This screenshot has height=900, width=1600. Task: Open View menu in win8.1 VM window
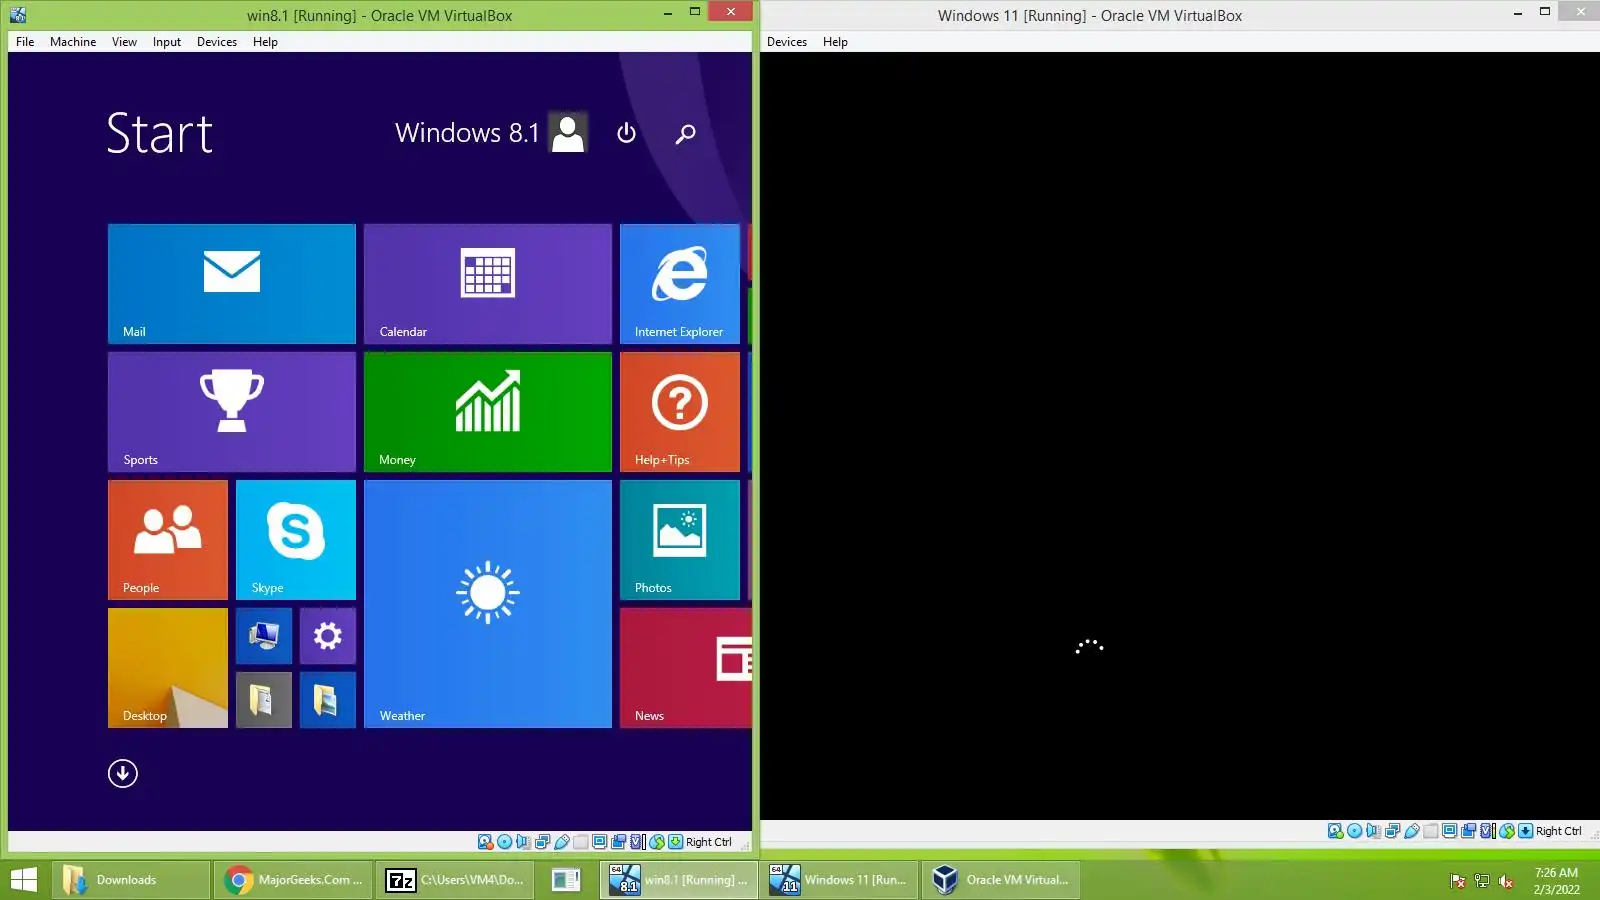(x=124, y=42)
